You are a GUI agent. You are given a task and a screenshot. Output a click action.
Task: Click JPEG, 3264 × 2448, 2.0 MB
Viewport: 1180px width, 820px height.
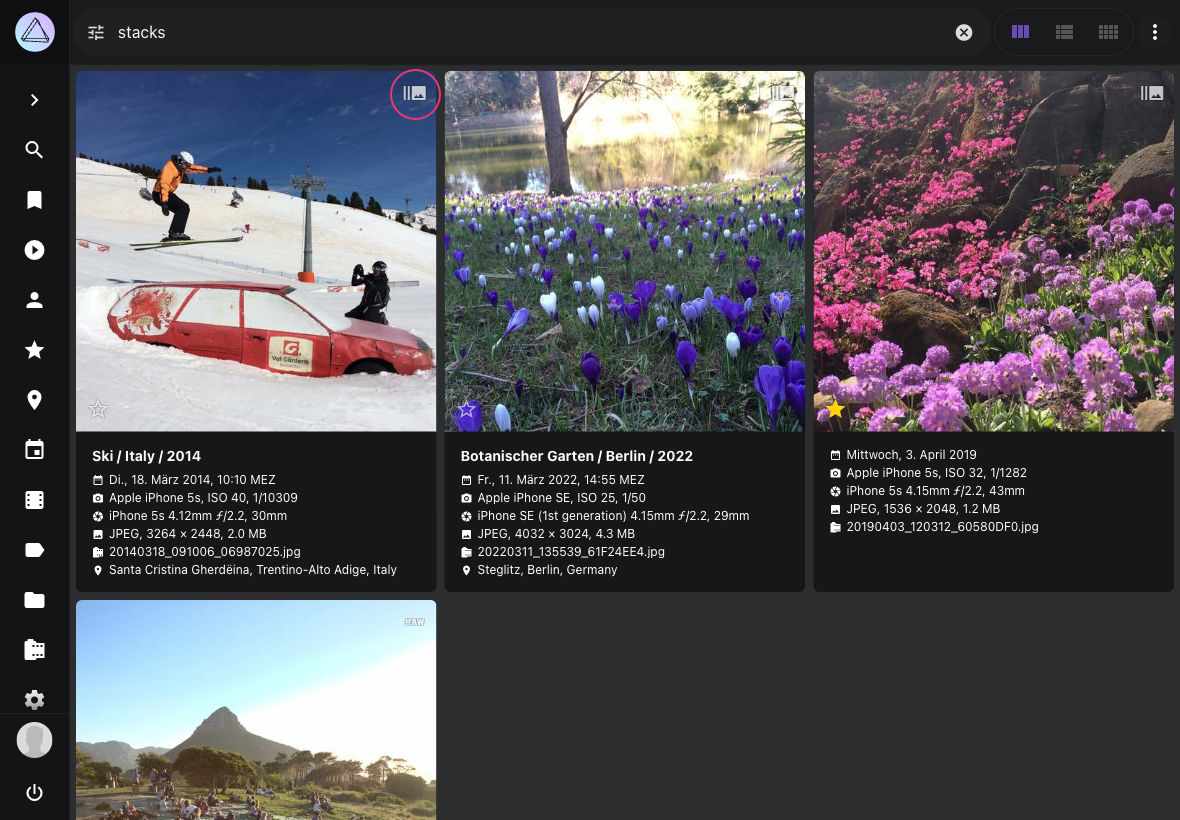coord(187,534)
